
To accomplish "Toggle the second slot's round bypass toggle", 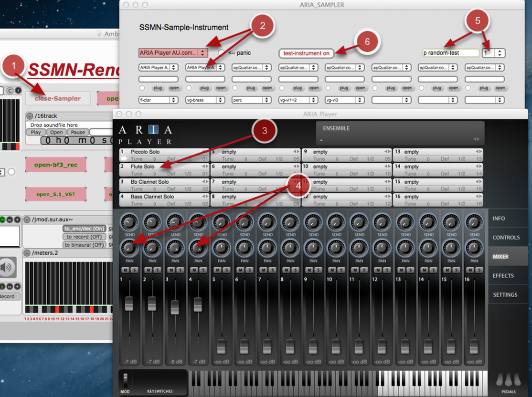I will (189, 88).
